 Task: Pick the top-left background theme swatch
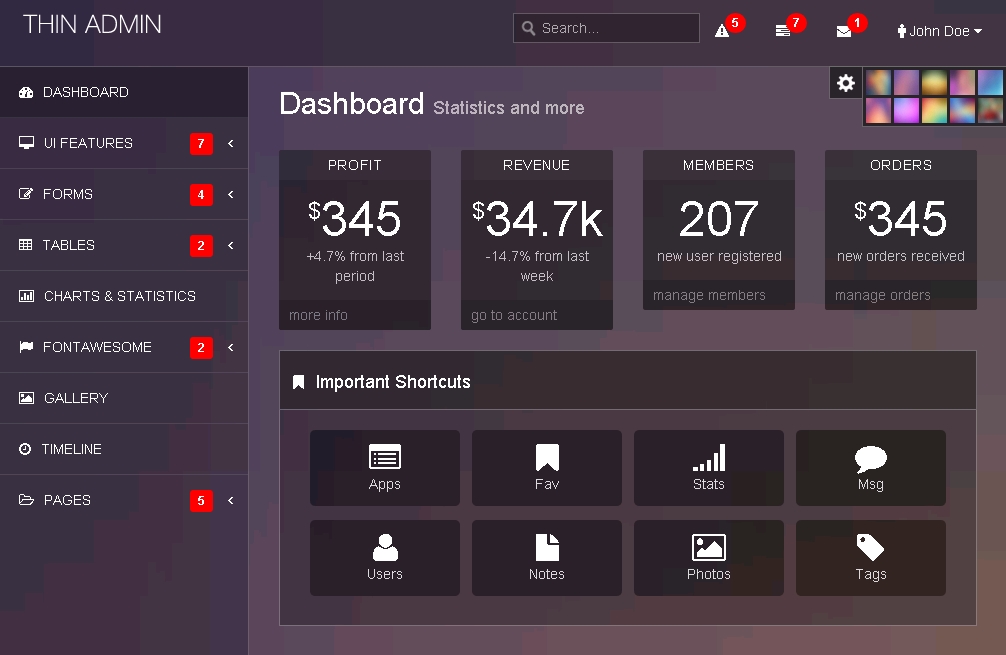tap(878, 83)
